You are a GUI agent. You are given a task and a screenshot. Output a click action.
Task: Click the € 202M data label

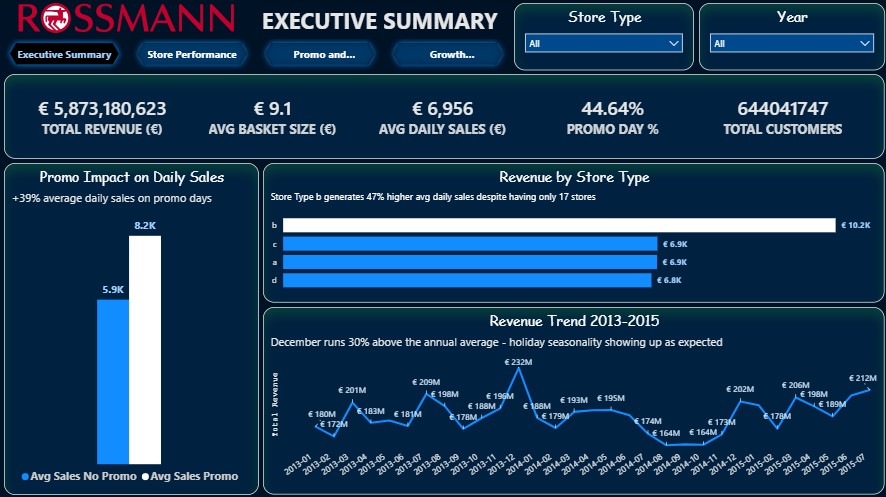(740, 389)
